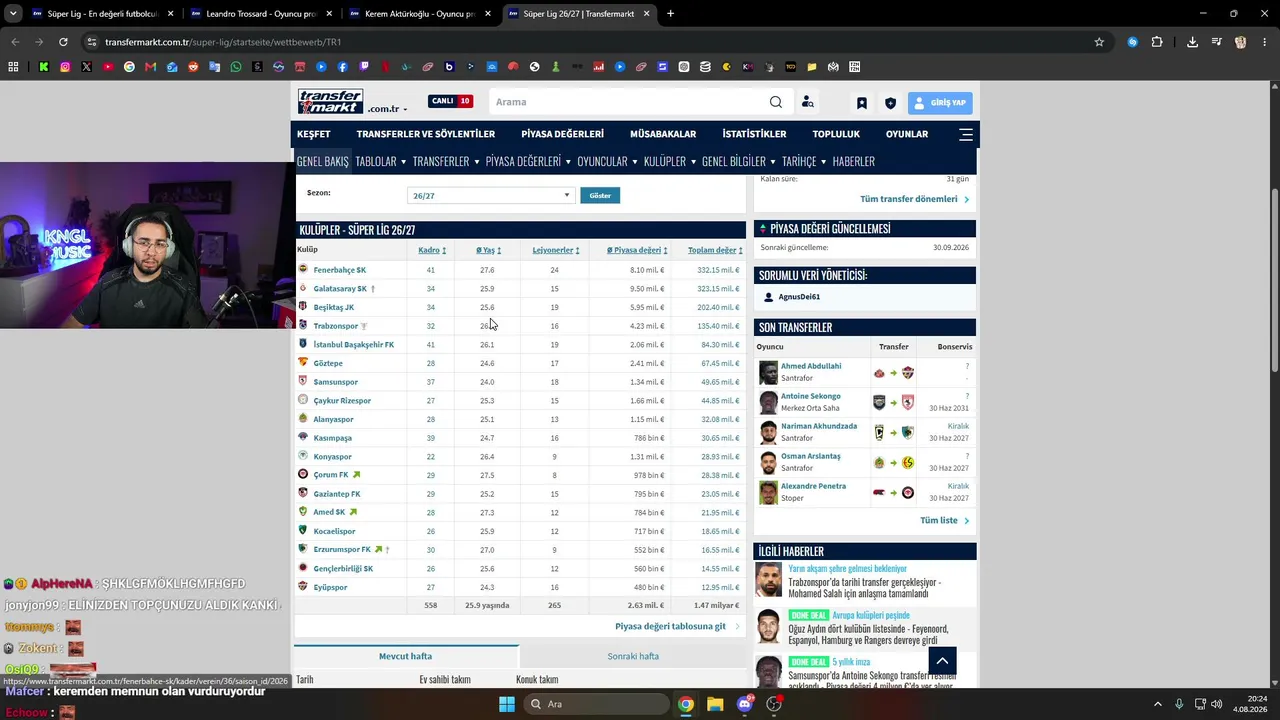Click the scroll-to-top arrow button
Viewport: 1280px width, 720px height.
(x=943, y=660)
